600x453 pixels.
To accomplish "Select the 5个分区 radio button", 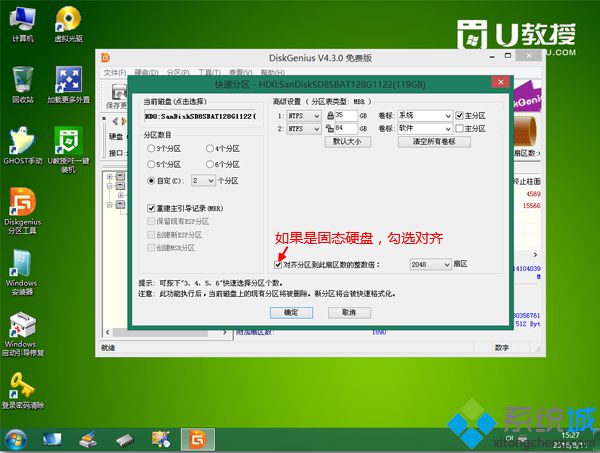I will [x=151, y=165].
